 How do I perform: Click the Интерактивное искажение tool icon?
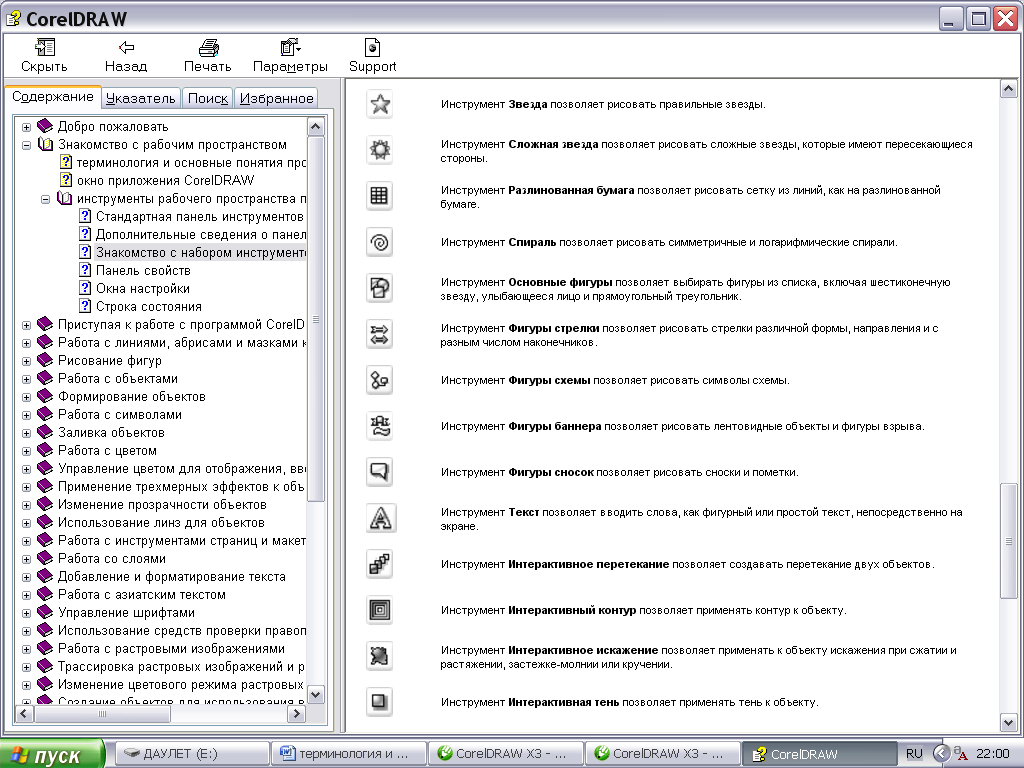[x=379, y=656]
